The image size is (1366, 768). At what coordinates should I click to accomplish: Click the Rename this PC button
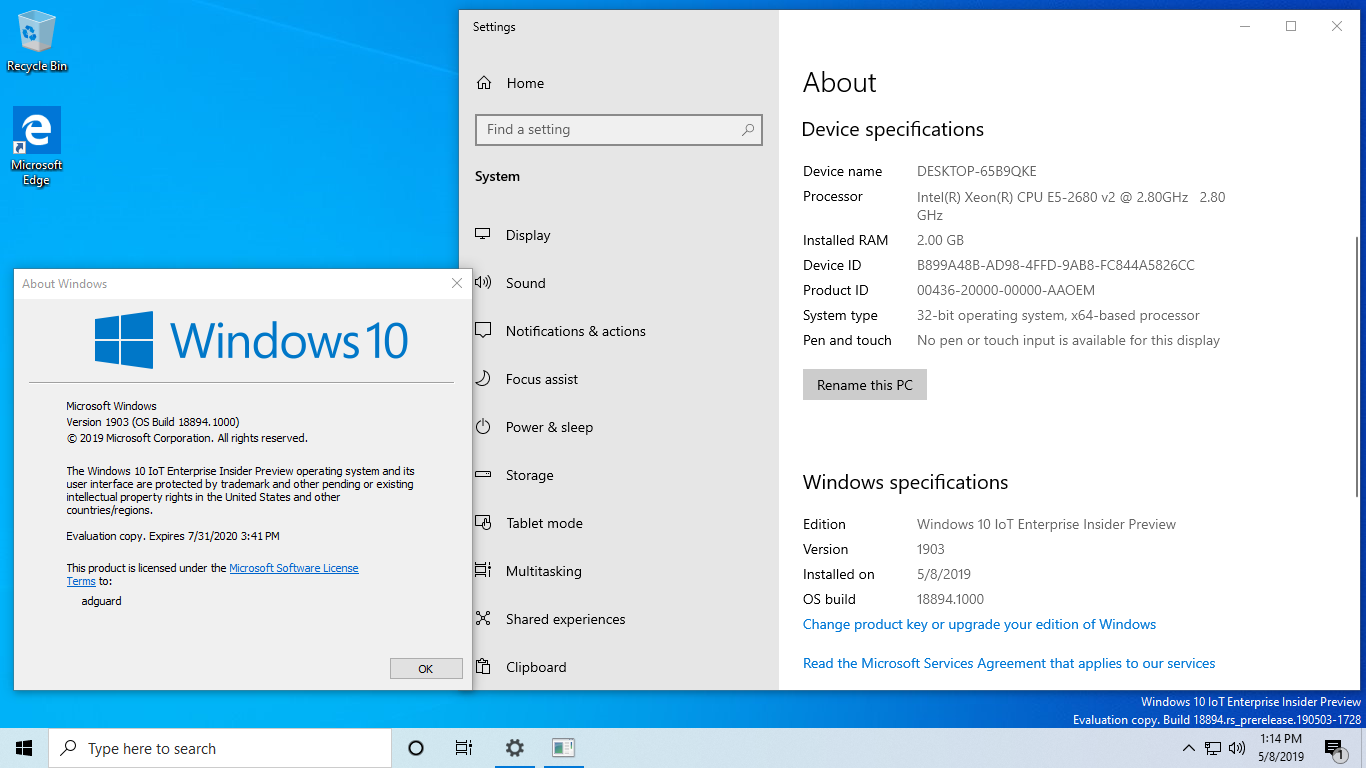(865, 385)
